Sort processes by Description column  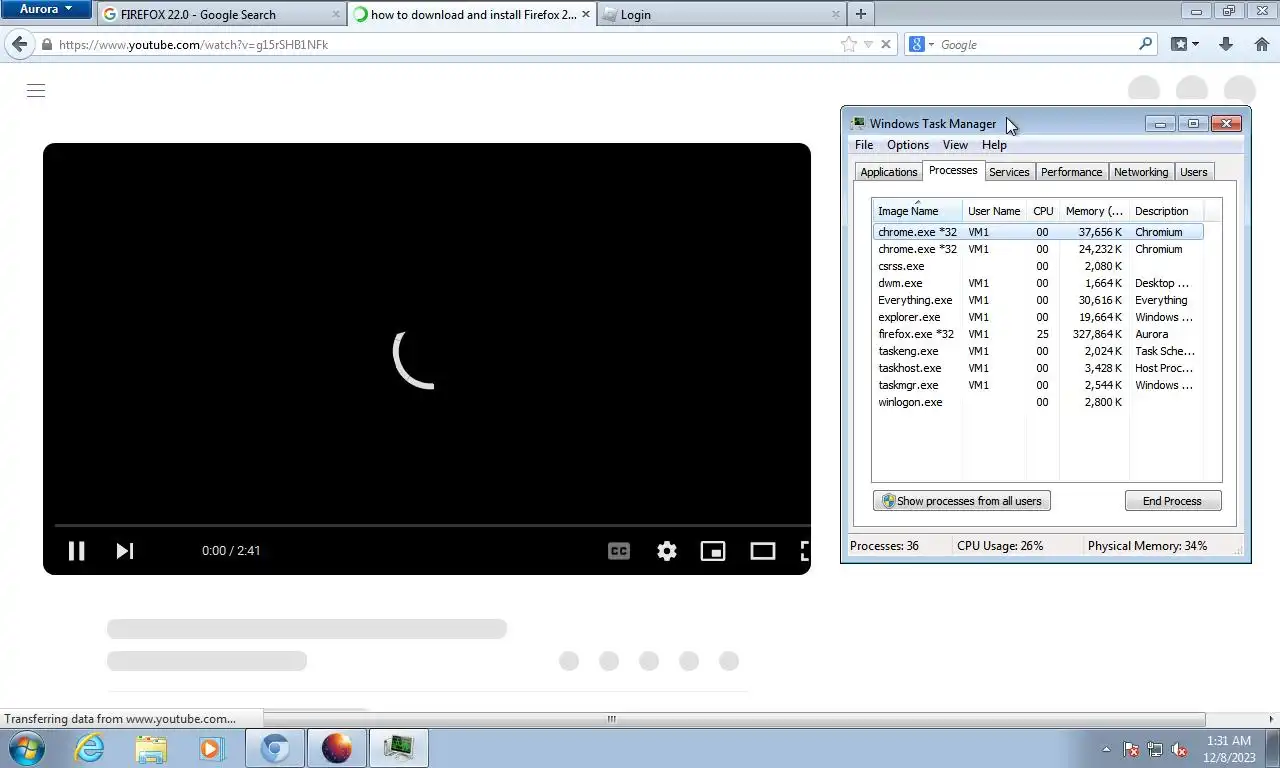point(1166,211)
